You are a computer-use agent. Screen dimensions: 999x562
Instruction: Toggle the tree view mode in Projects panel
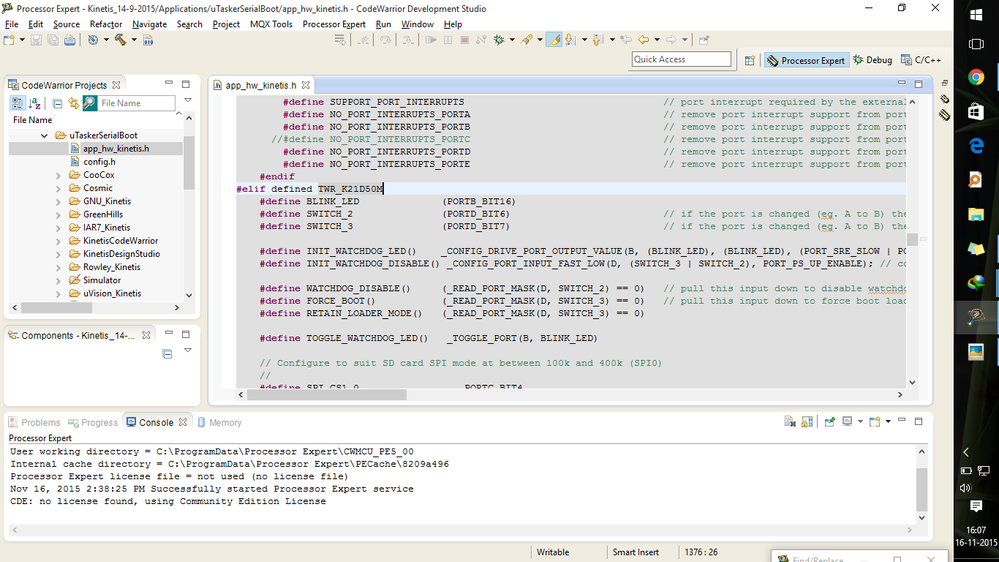point(17,103)
